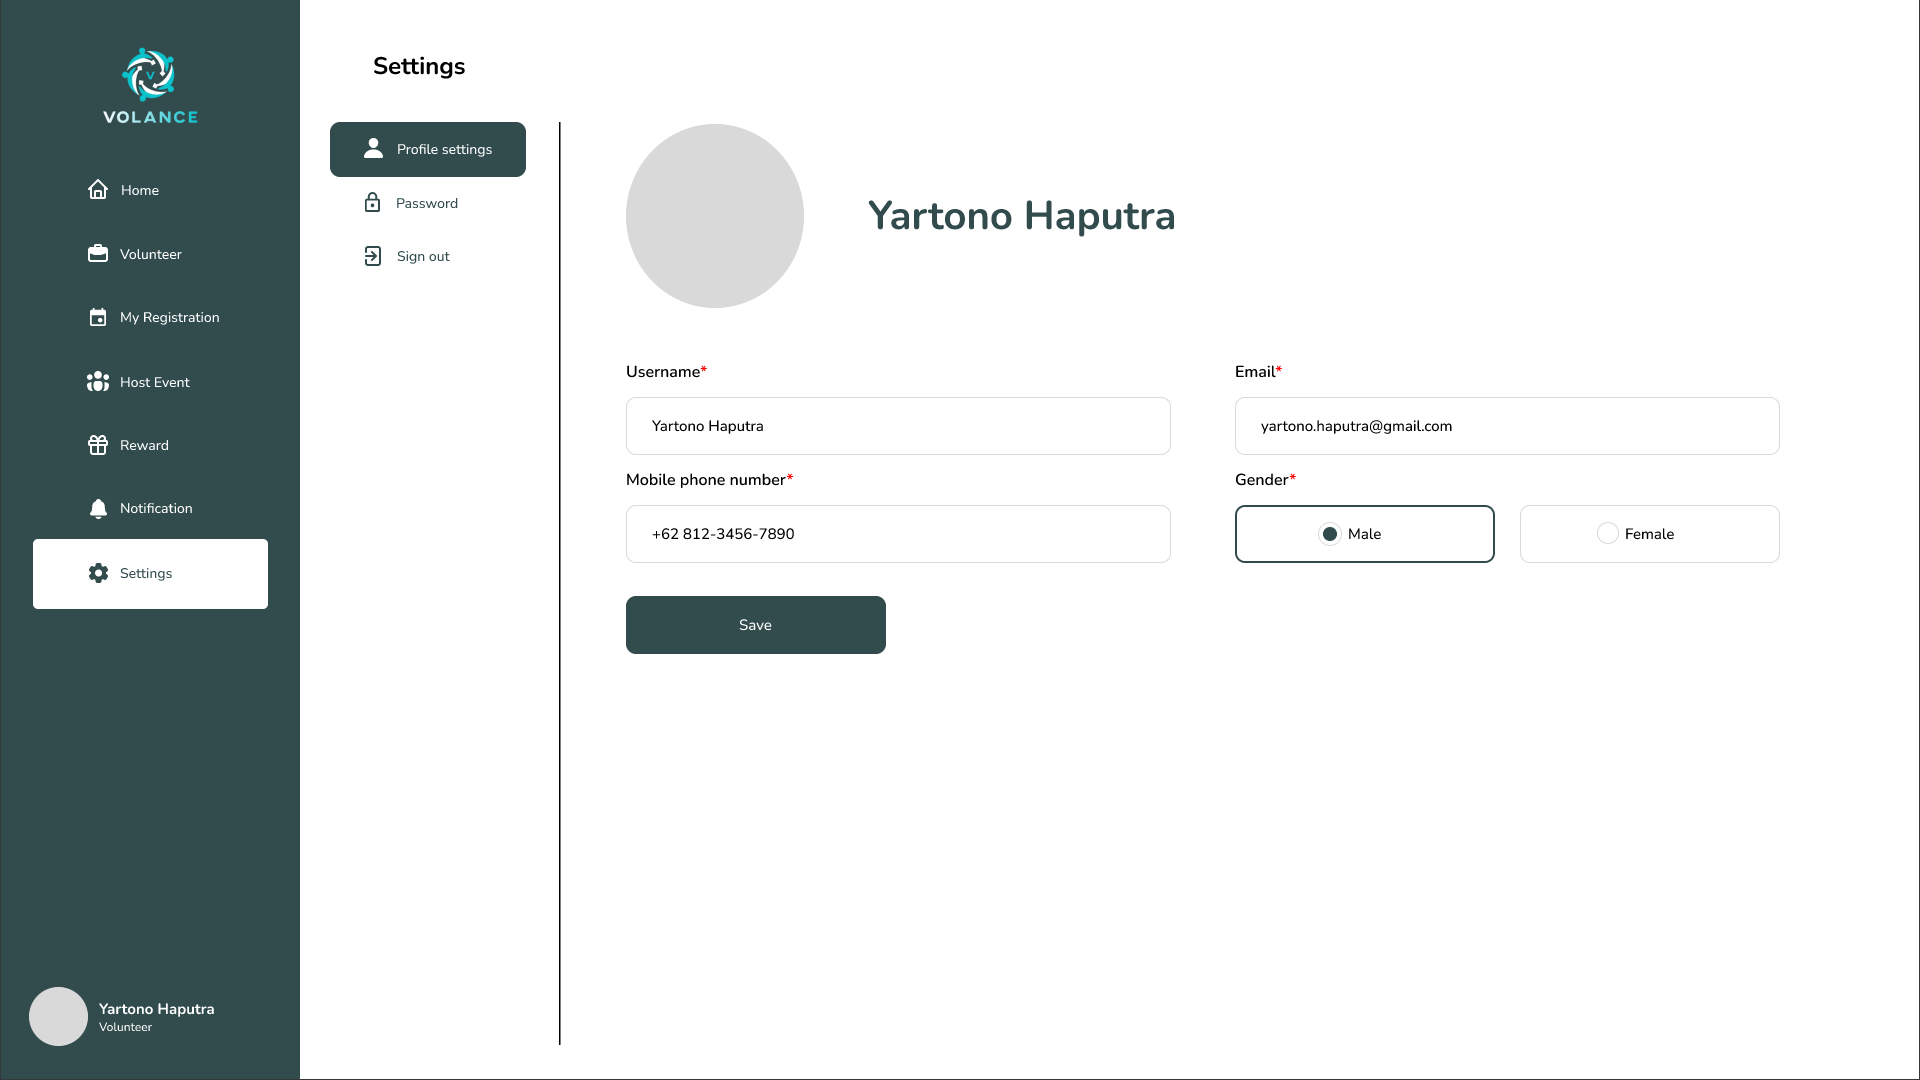1920x1080 pixels.
Task: Click the Sign out link
Action: tap(423, 256)
